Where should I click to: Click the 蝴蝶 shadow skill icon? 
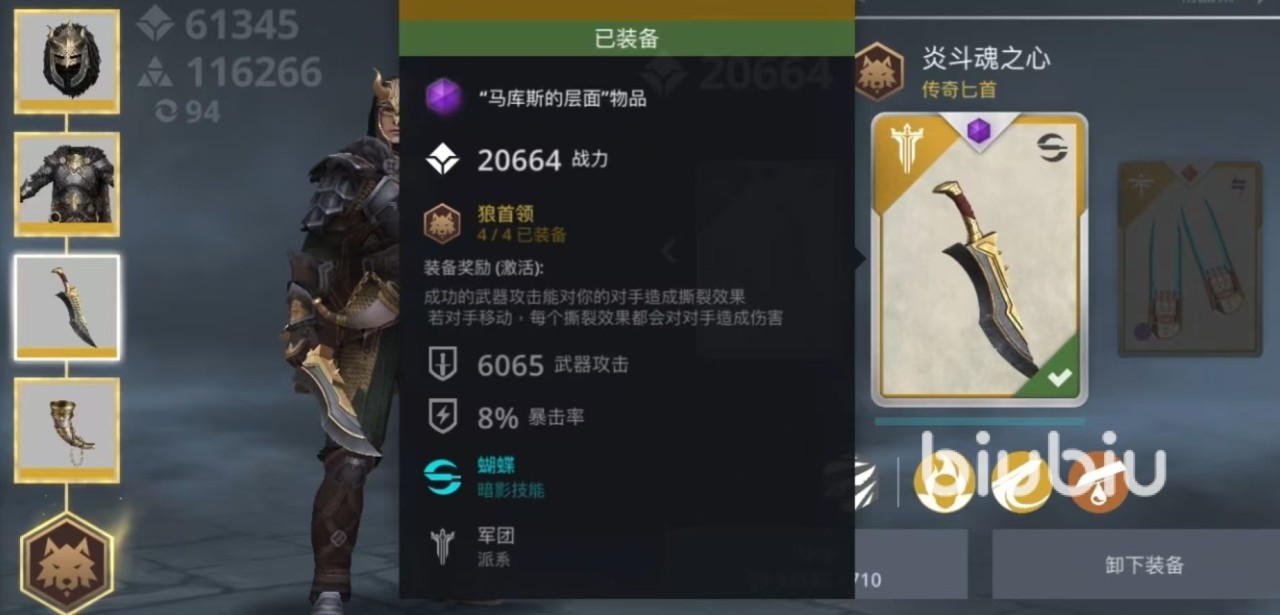pos(443,477)
